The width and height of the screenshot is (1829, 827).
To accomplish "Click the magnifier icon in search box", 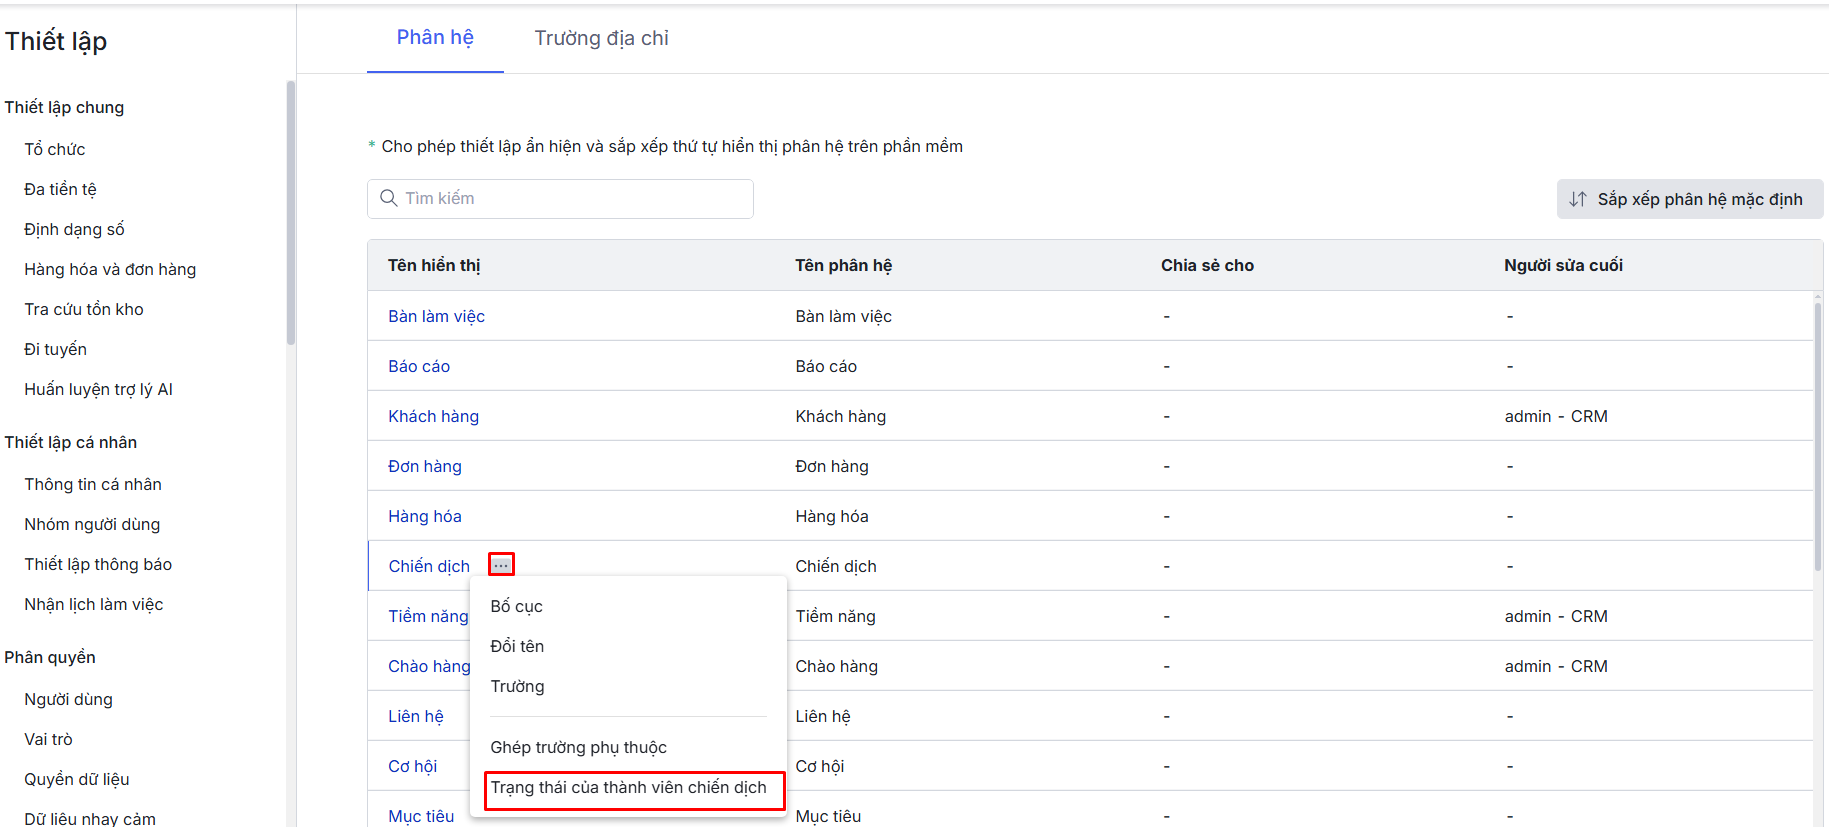I will (x=389, y=198).
